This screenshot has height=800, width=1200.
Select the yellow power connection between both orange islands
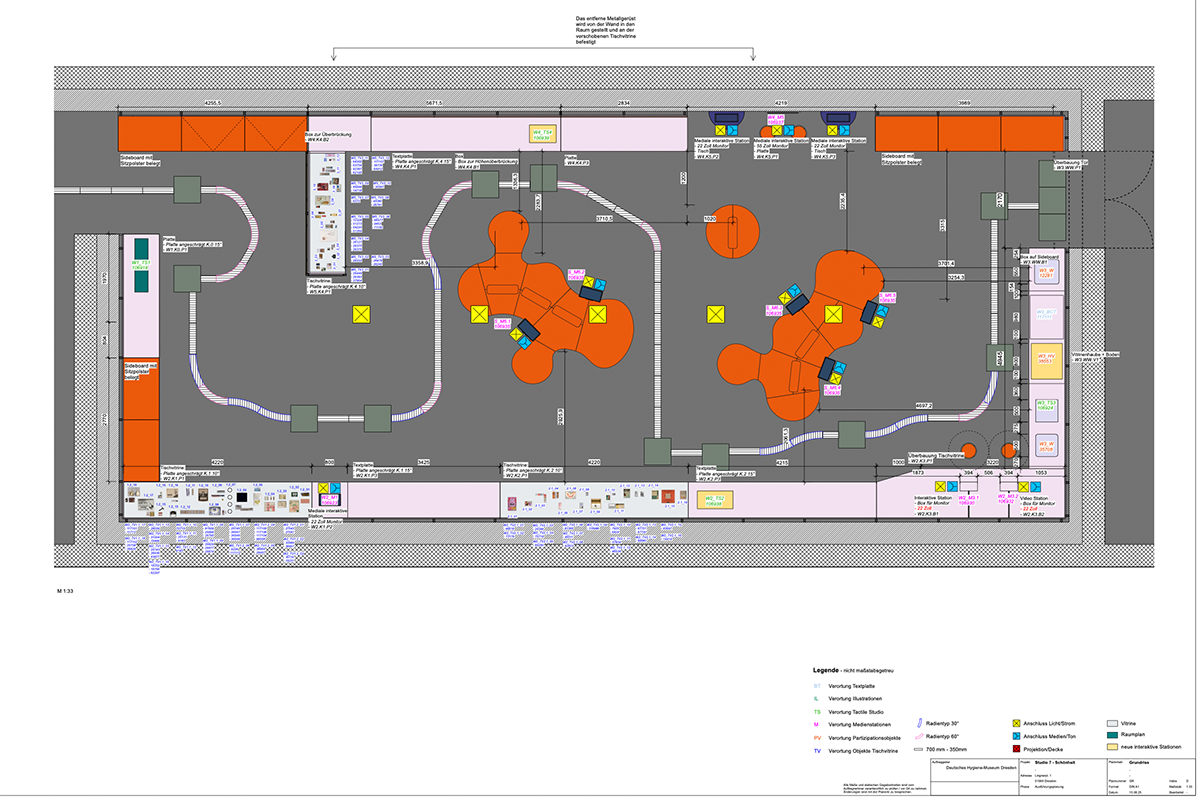(x=715, y=315)
